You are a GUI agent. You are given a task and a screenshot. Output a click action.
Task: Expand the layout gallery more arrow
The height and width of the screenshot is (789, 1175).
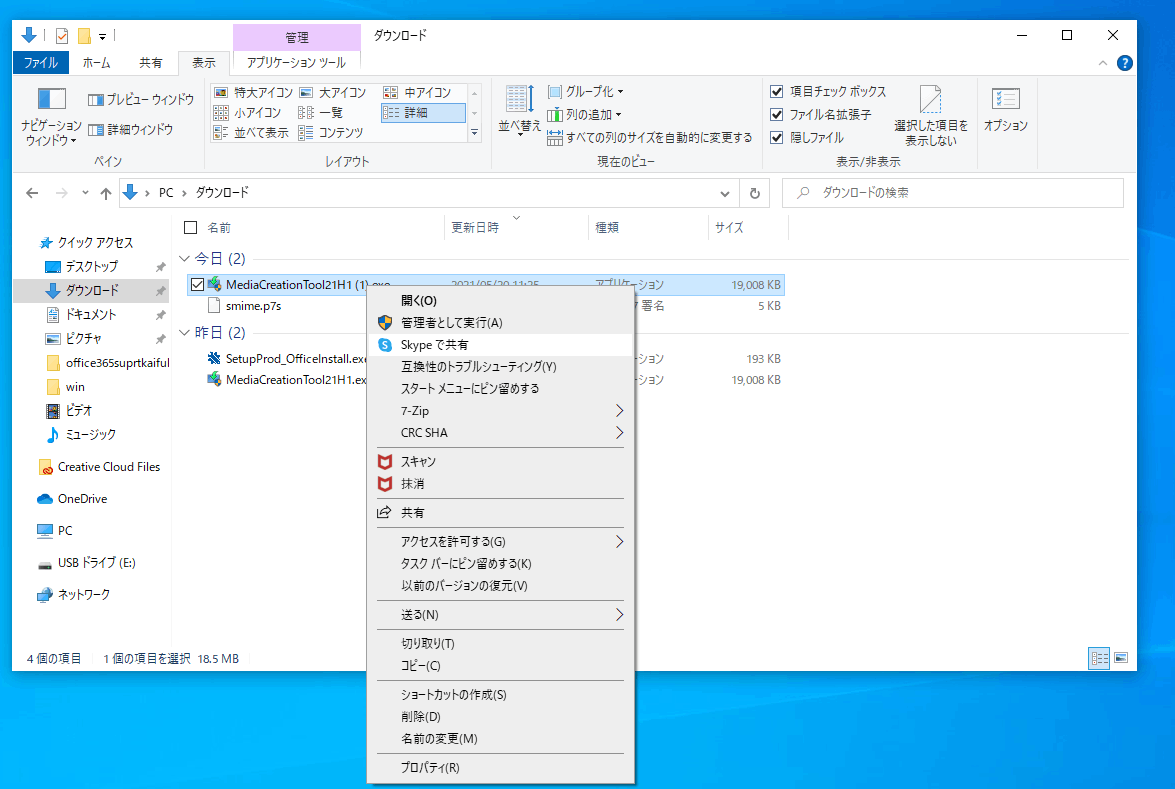pyautogui.click(x=474, y=133)
